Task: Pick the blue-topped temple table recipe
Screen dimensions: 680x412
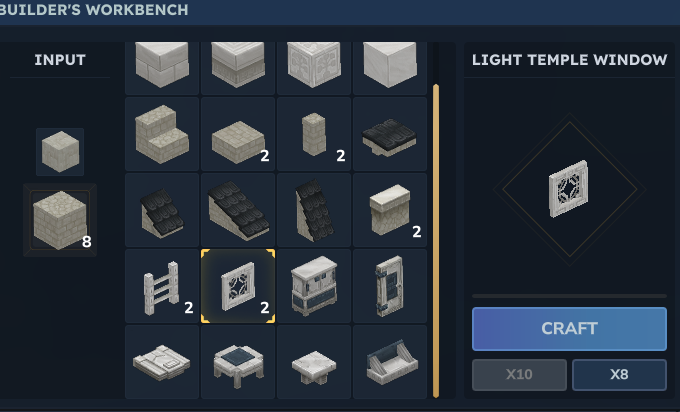Action: [238, 362]
